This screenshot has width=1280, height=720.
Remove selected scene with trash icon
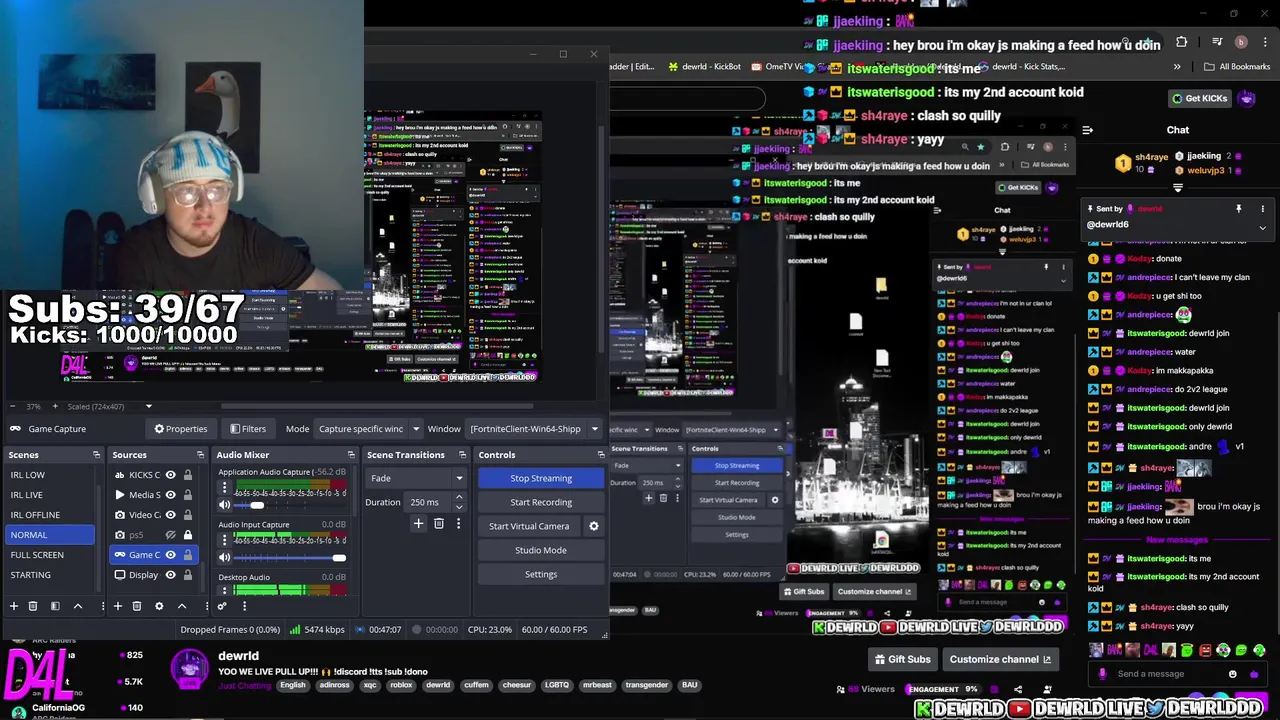(x=33, y=606)
